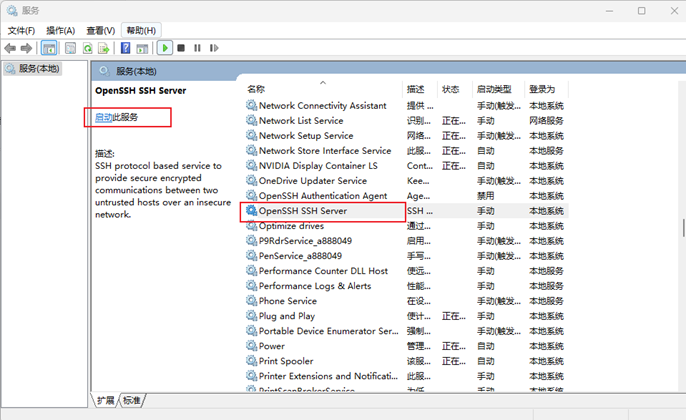Click the 启动 link to start service
686x420 pixels.
pyautogui.click(x=103, y=117)
